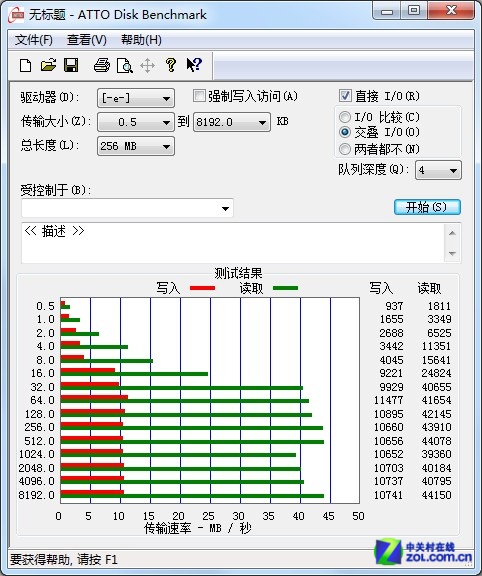The width and height of the screenshot is (482, 576).
Task: Open the 帮助(H) menu
Action: pyautogui.click(x=141, y=40)
